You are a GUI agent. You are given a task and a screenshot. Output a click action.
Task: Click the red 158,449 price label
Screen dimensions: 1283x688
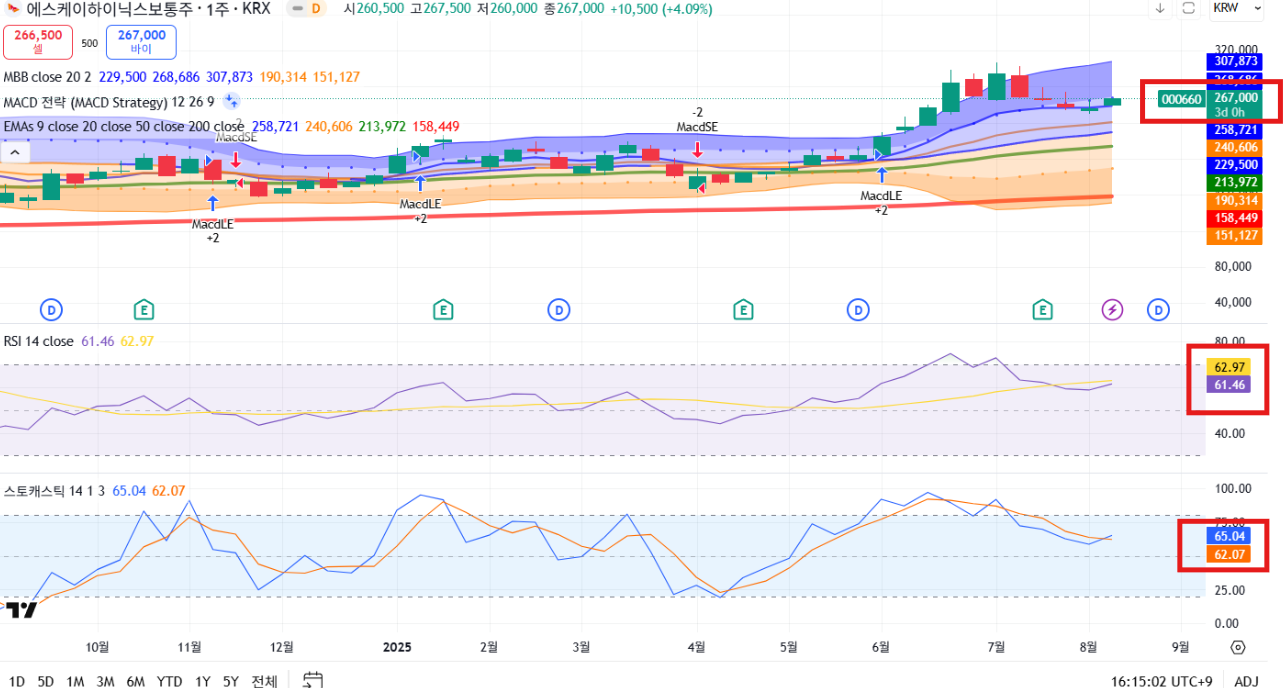[1235, 218]
